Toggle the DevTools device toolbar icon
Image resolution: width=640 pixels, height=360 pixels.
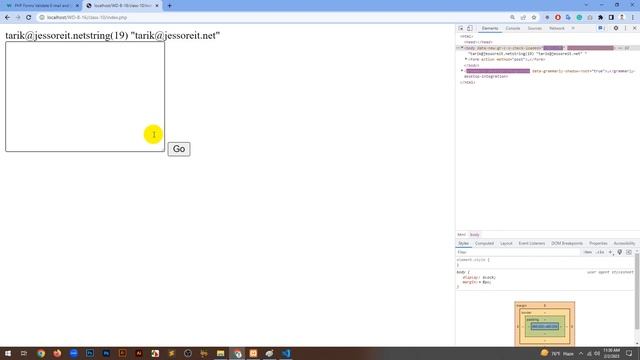pos(470,28)
